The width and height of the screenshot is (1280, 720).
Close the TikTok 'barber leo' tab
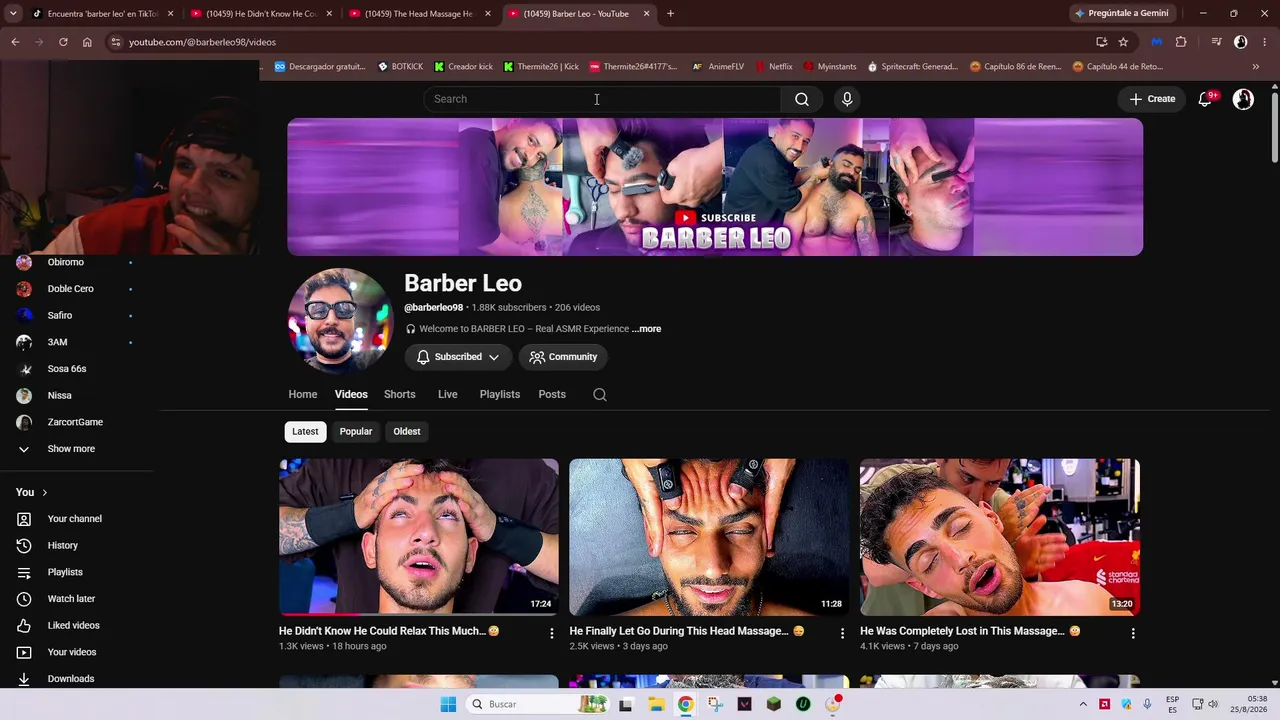click(x=171, y=14)
